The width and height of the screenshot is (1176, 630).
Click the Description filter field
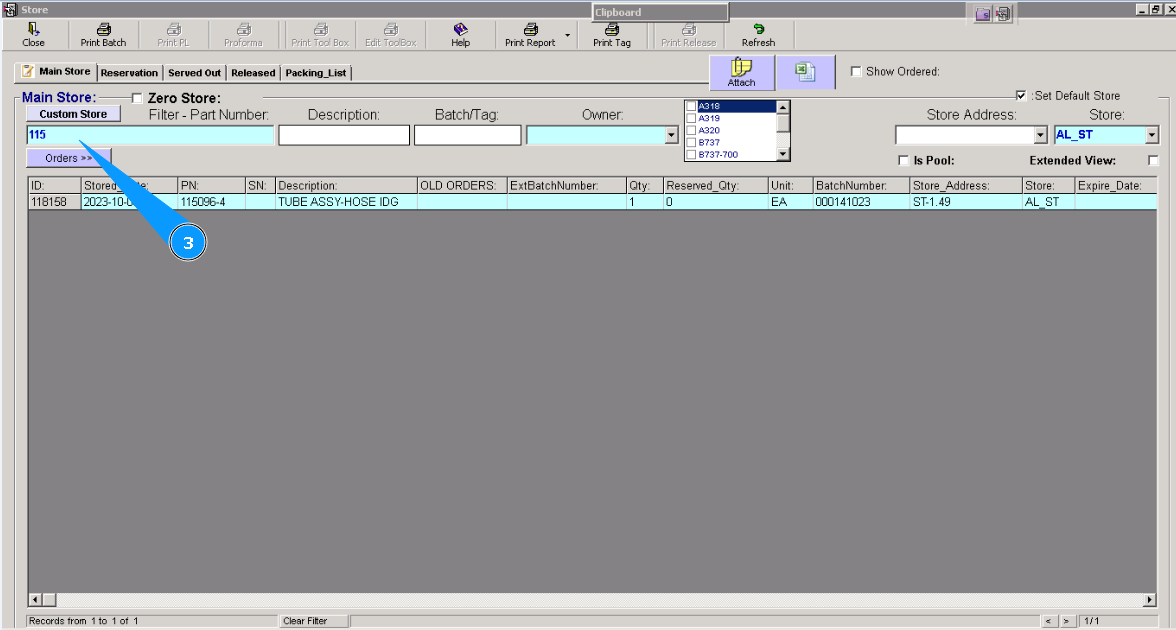[344, 135]
